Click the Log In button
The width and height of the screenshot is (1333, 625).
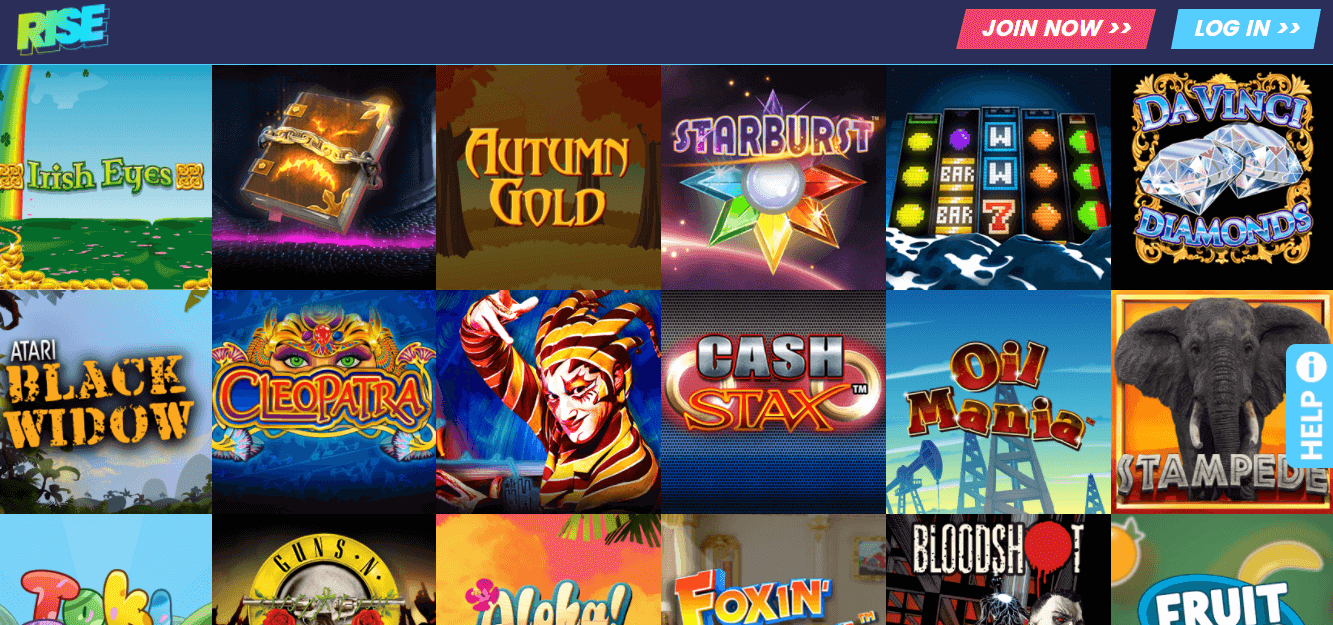[x=1246, y=29]
